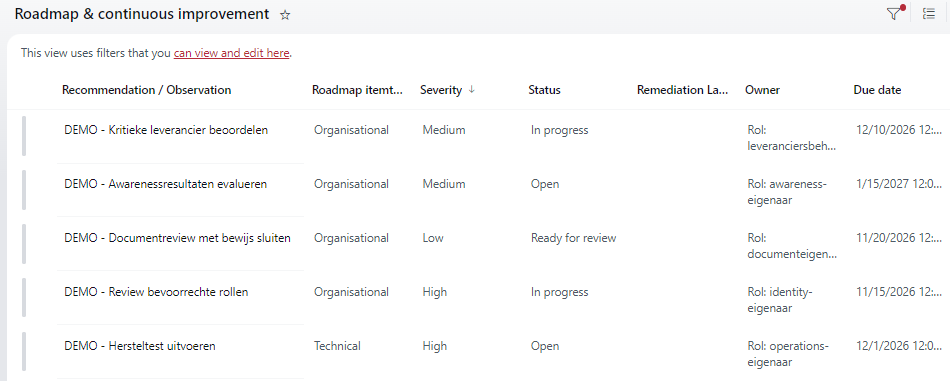Open the Due date column header
950x381 pixels.
click(877, 90)
